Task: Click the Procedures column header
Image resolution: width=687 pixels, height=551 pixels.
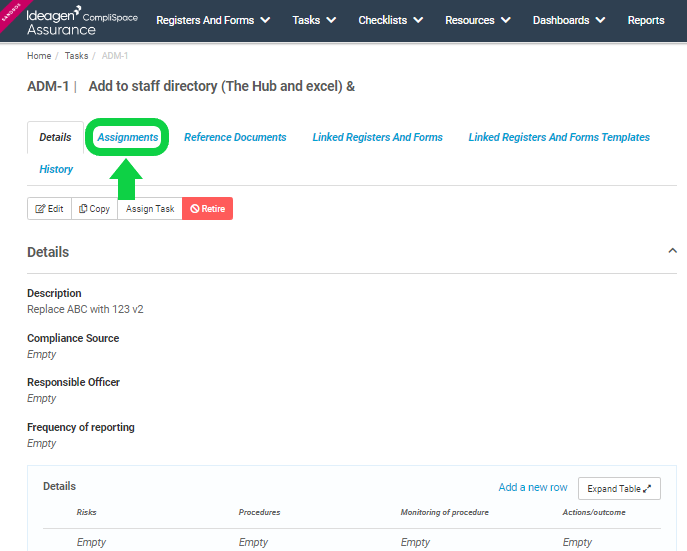Action: click(x=259, y=512)
